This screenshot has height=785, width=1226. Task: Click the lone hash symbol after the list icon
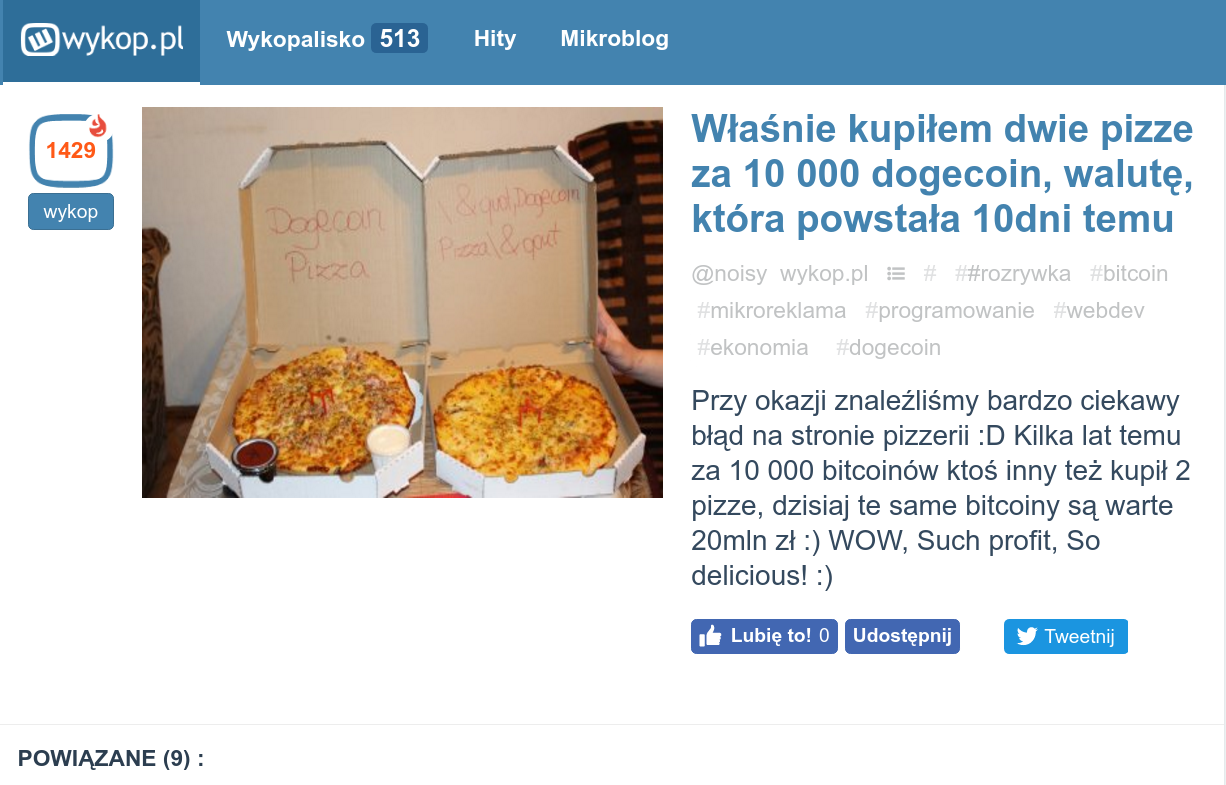(x=929, y=274)
